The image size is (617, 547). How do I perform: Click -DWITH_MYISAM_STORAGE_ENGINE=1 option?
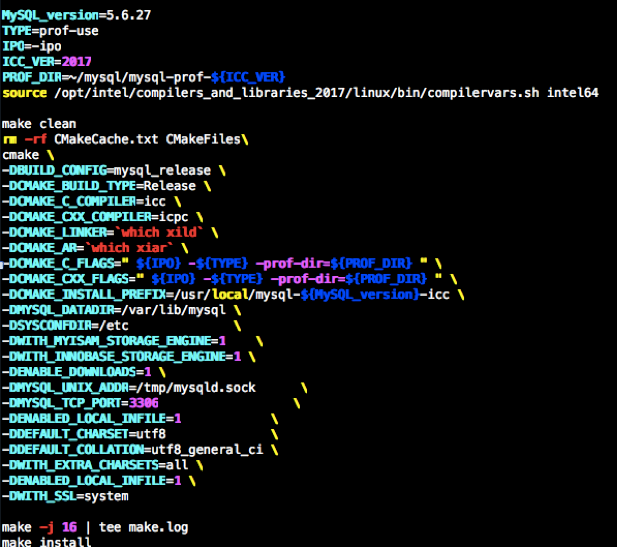coord(114,341)
